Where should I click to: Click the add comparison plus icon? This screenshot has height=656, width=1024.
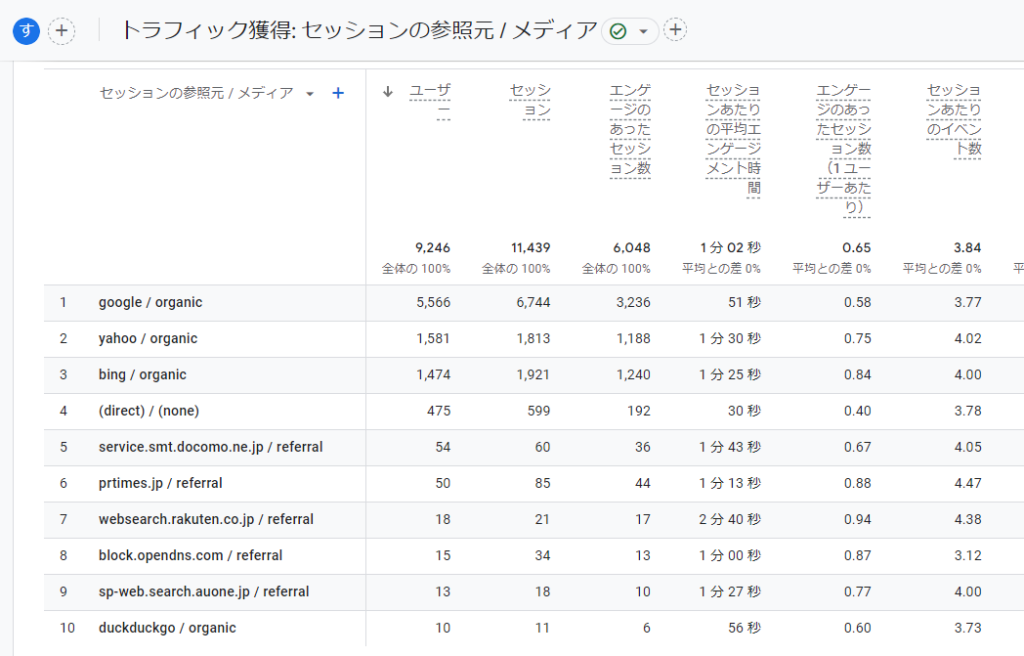click(61, 30)
